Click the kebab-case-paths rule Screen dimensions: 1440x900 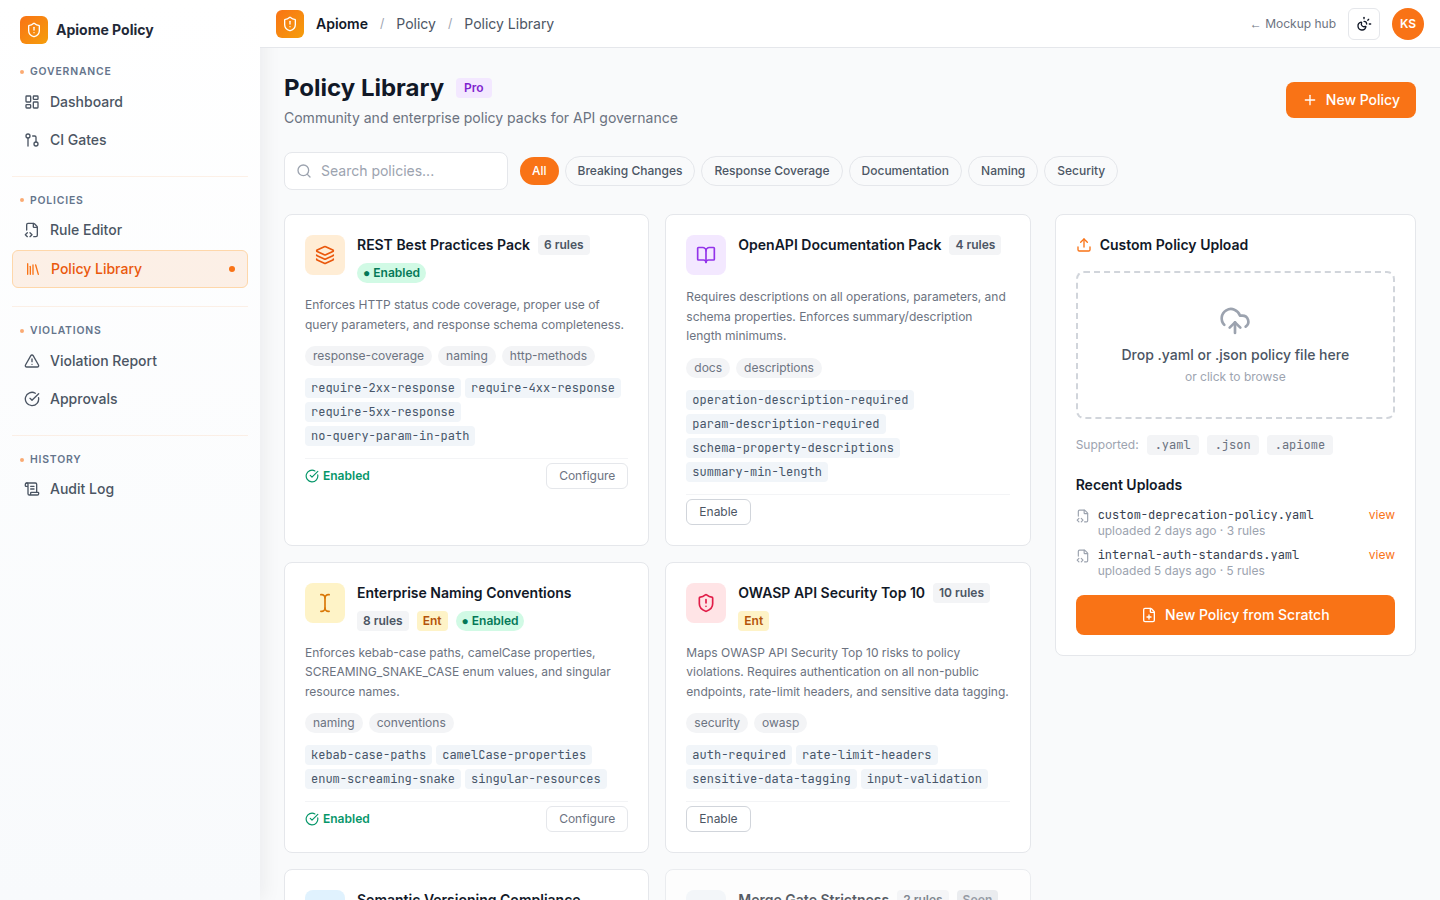pos(368,755)
